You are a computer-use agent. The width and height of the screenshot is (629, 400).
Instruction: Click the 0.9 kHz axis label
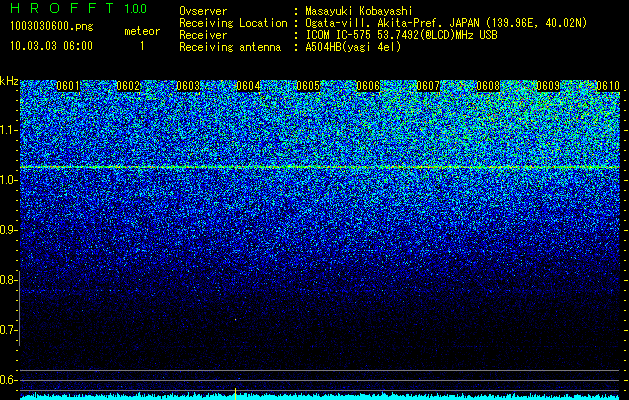tap(8, 230)
